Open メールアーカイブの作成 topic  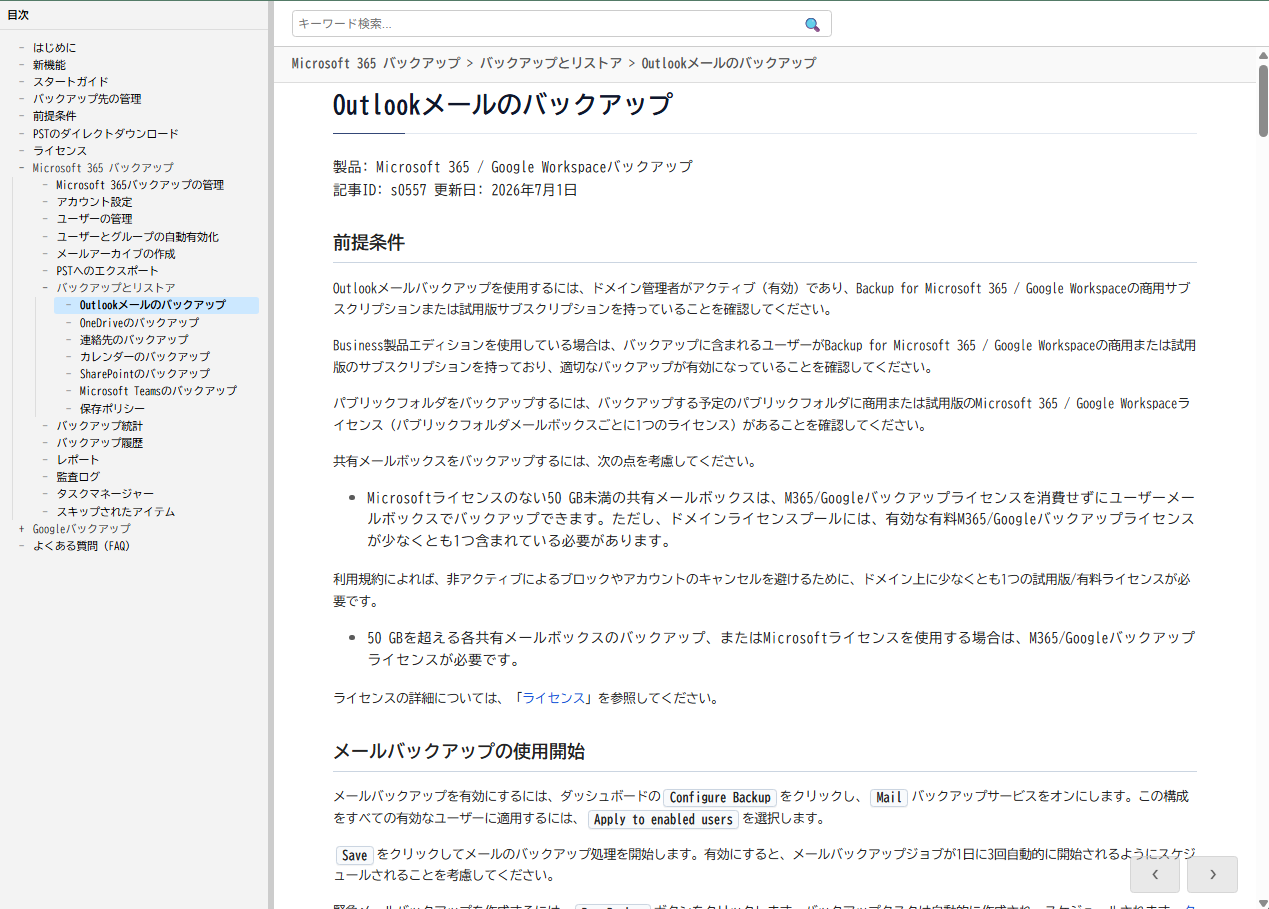tap(116, 254)
